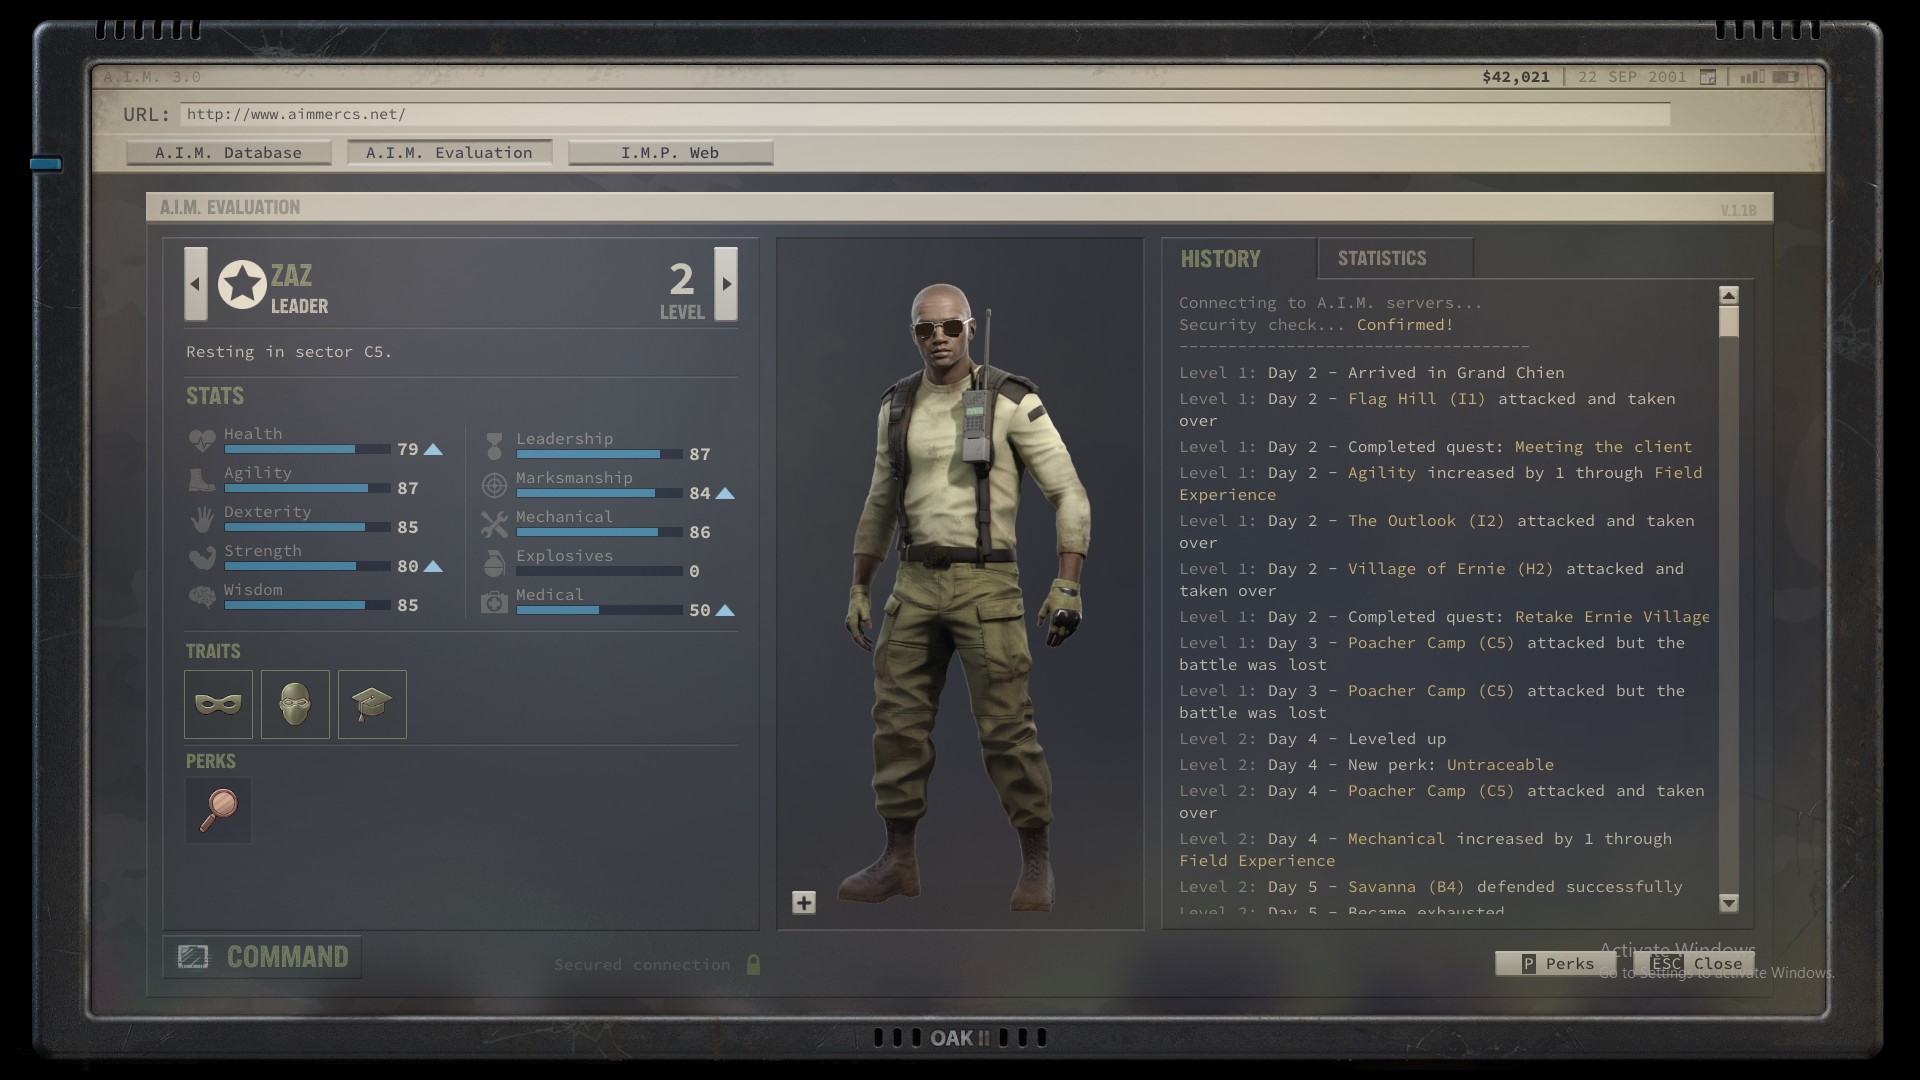Click history scrollbar up arrow
Viewport: 1920px width, 1080px height.
pos(1729,295)
